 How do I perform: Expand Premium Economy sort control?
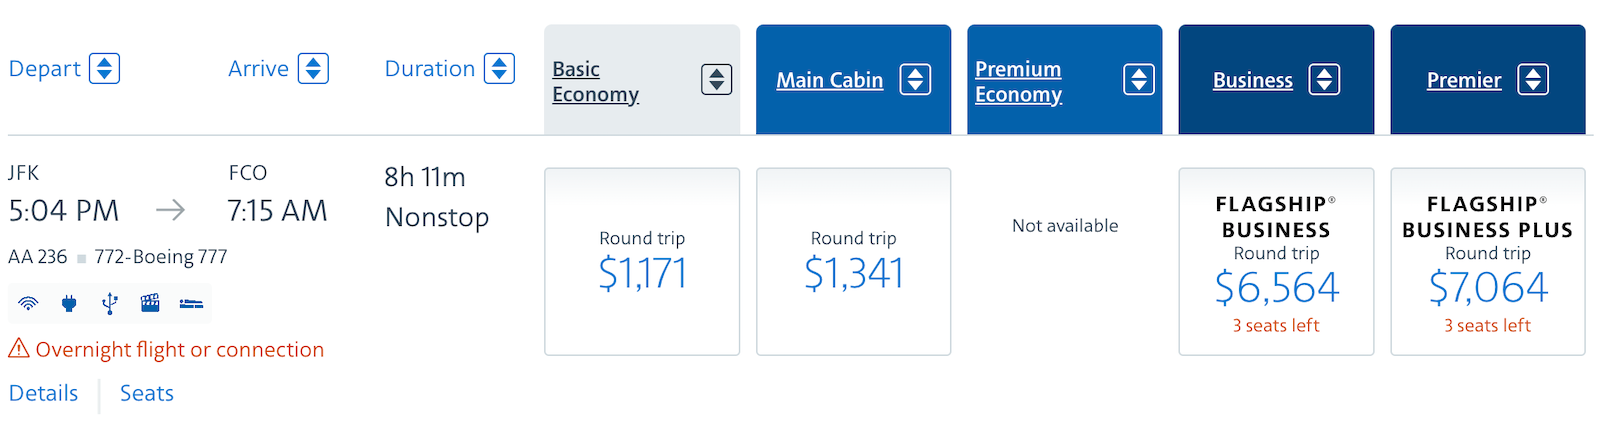(x=1138, y=79)
